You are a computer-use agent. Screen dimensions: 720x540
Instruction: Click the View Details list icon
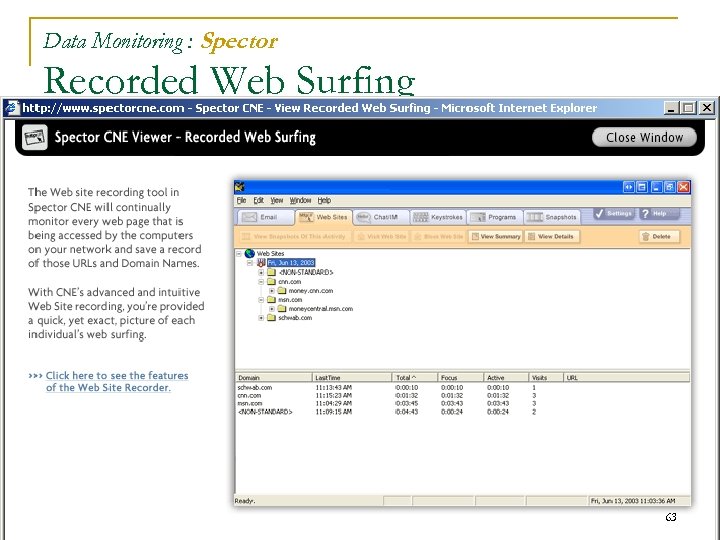532,236
